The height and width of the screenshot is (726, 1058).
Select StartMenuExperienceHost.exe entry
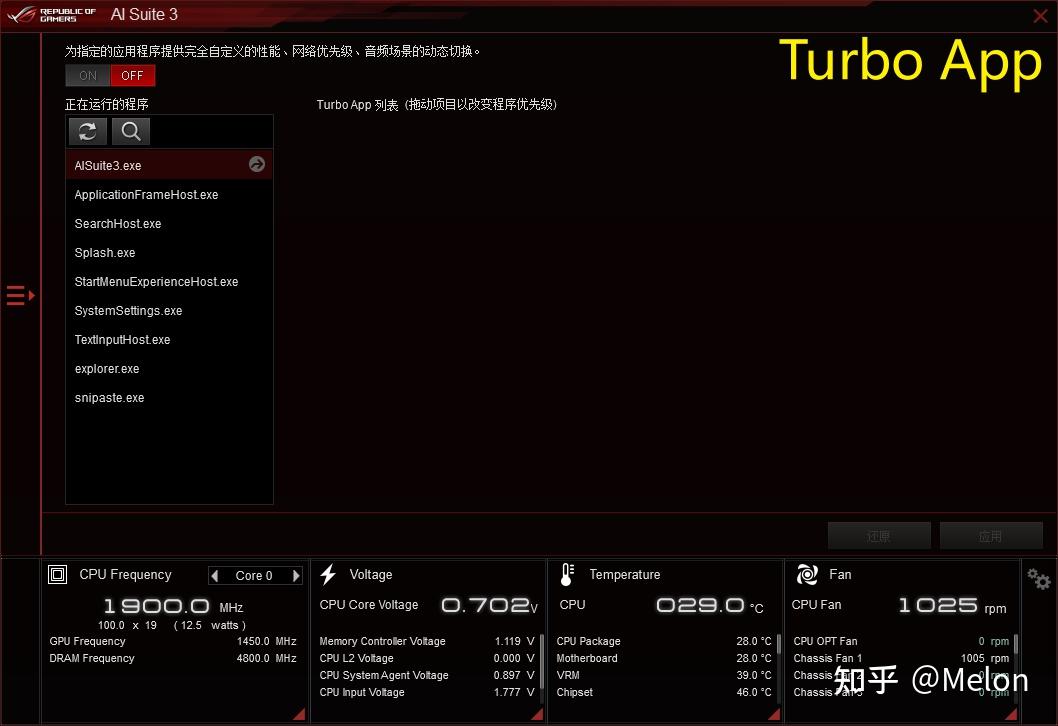click(x=169, y=281)
